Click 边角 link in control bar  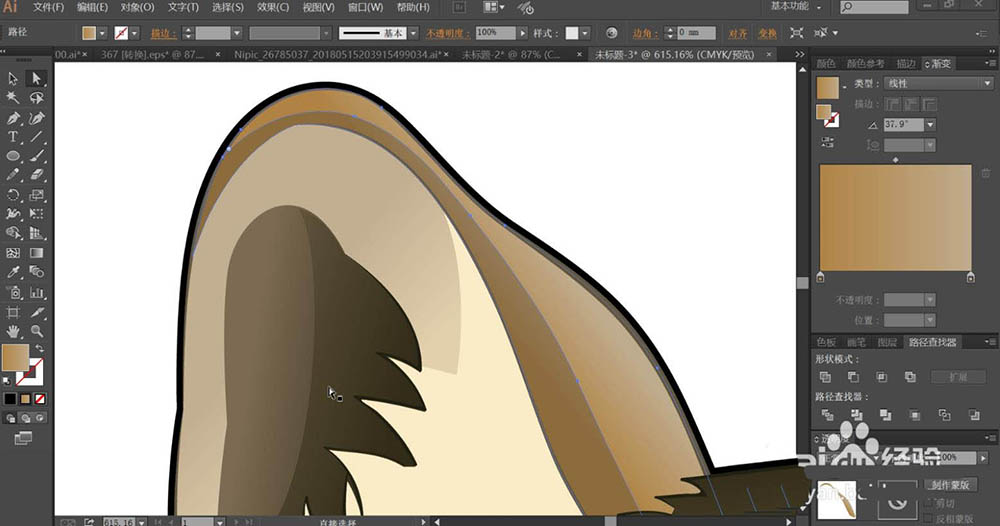pyautogui.click(x=645, y=33)
